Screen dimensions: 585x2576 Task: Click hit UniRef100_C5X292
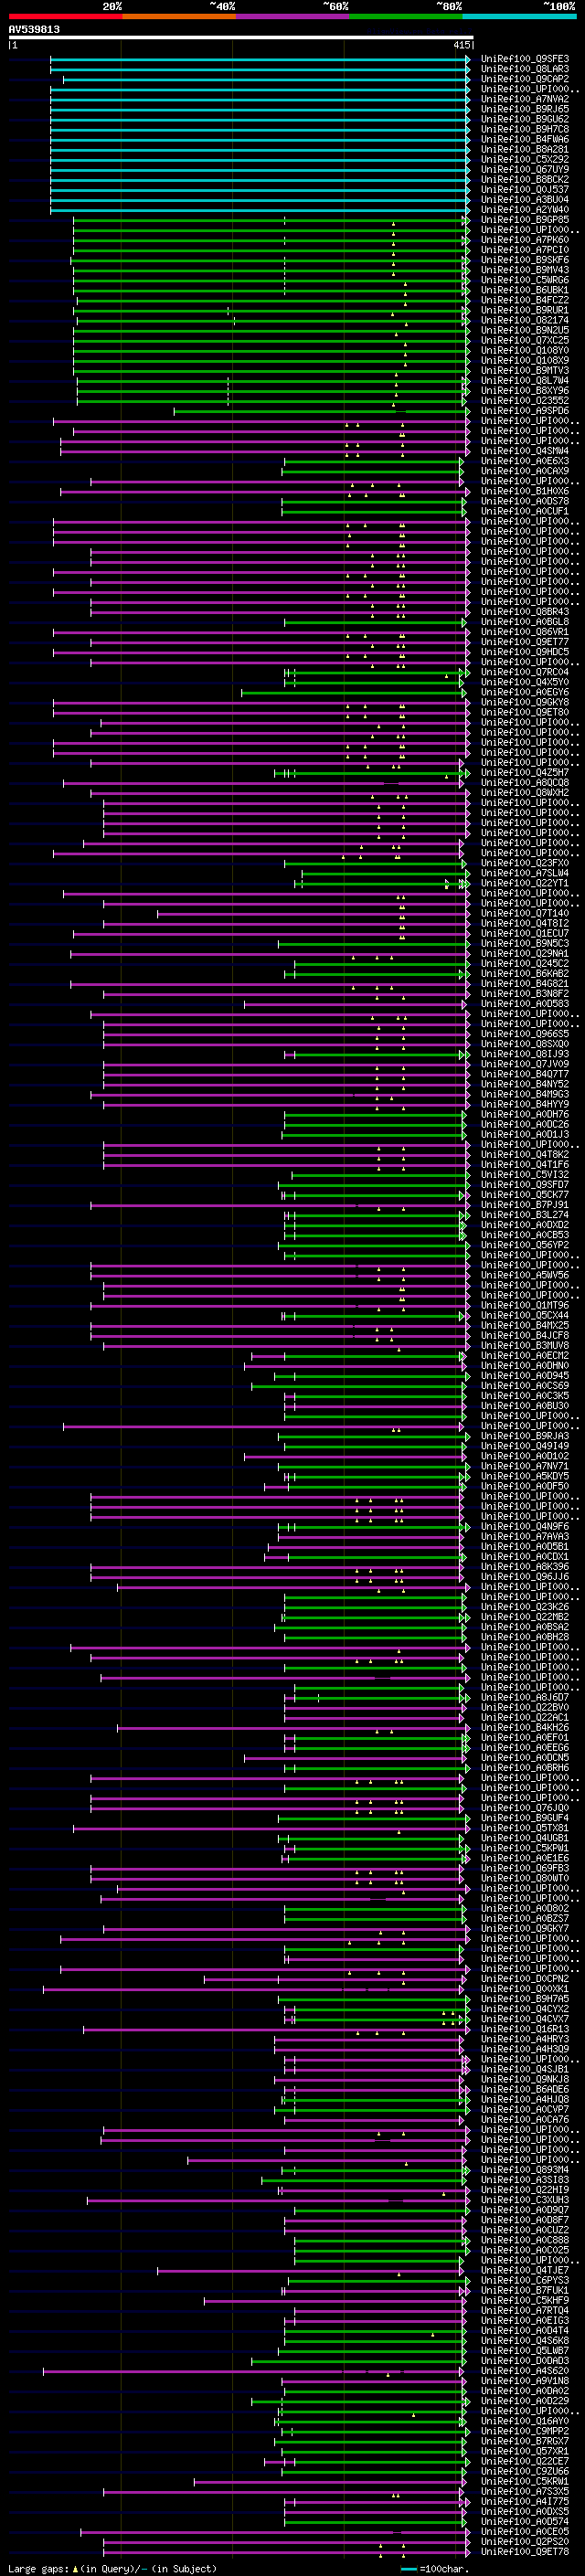[x=525, y=159]
